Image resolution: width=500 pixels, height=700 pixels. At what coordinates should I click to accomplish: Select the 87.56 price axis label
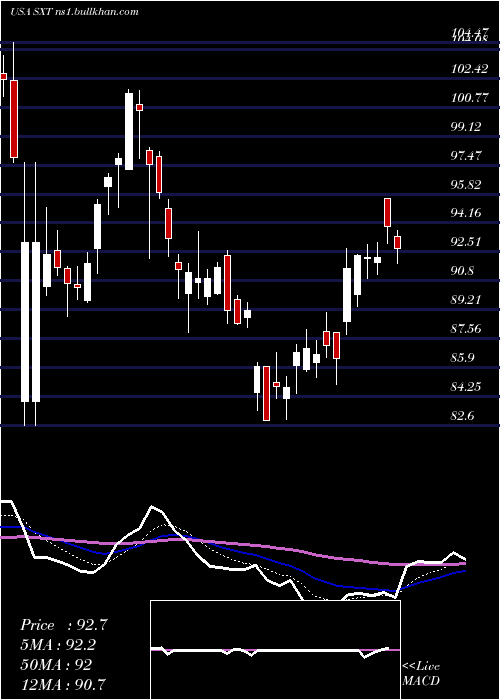466,329
